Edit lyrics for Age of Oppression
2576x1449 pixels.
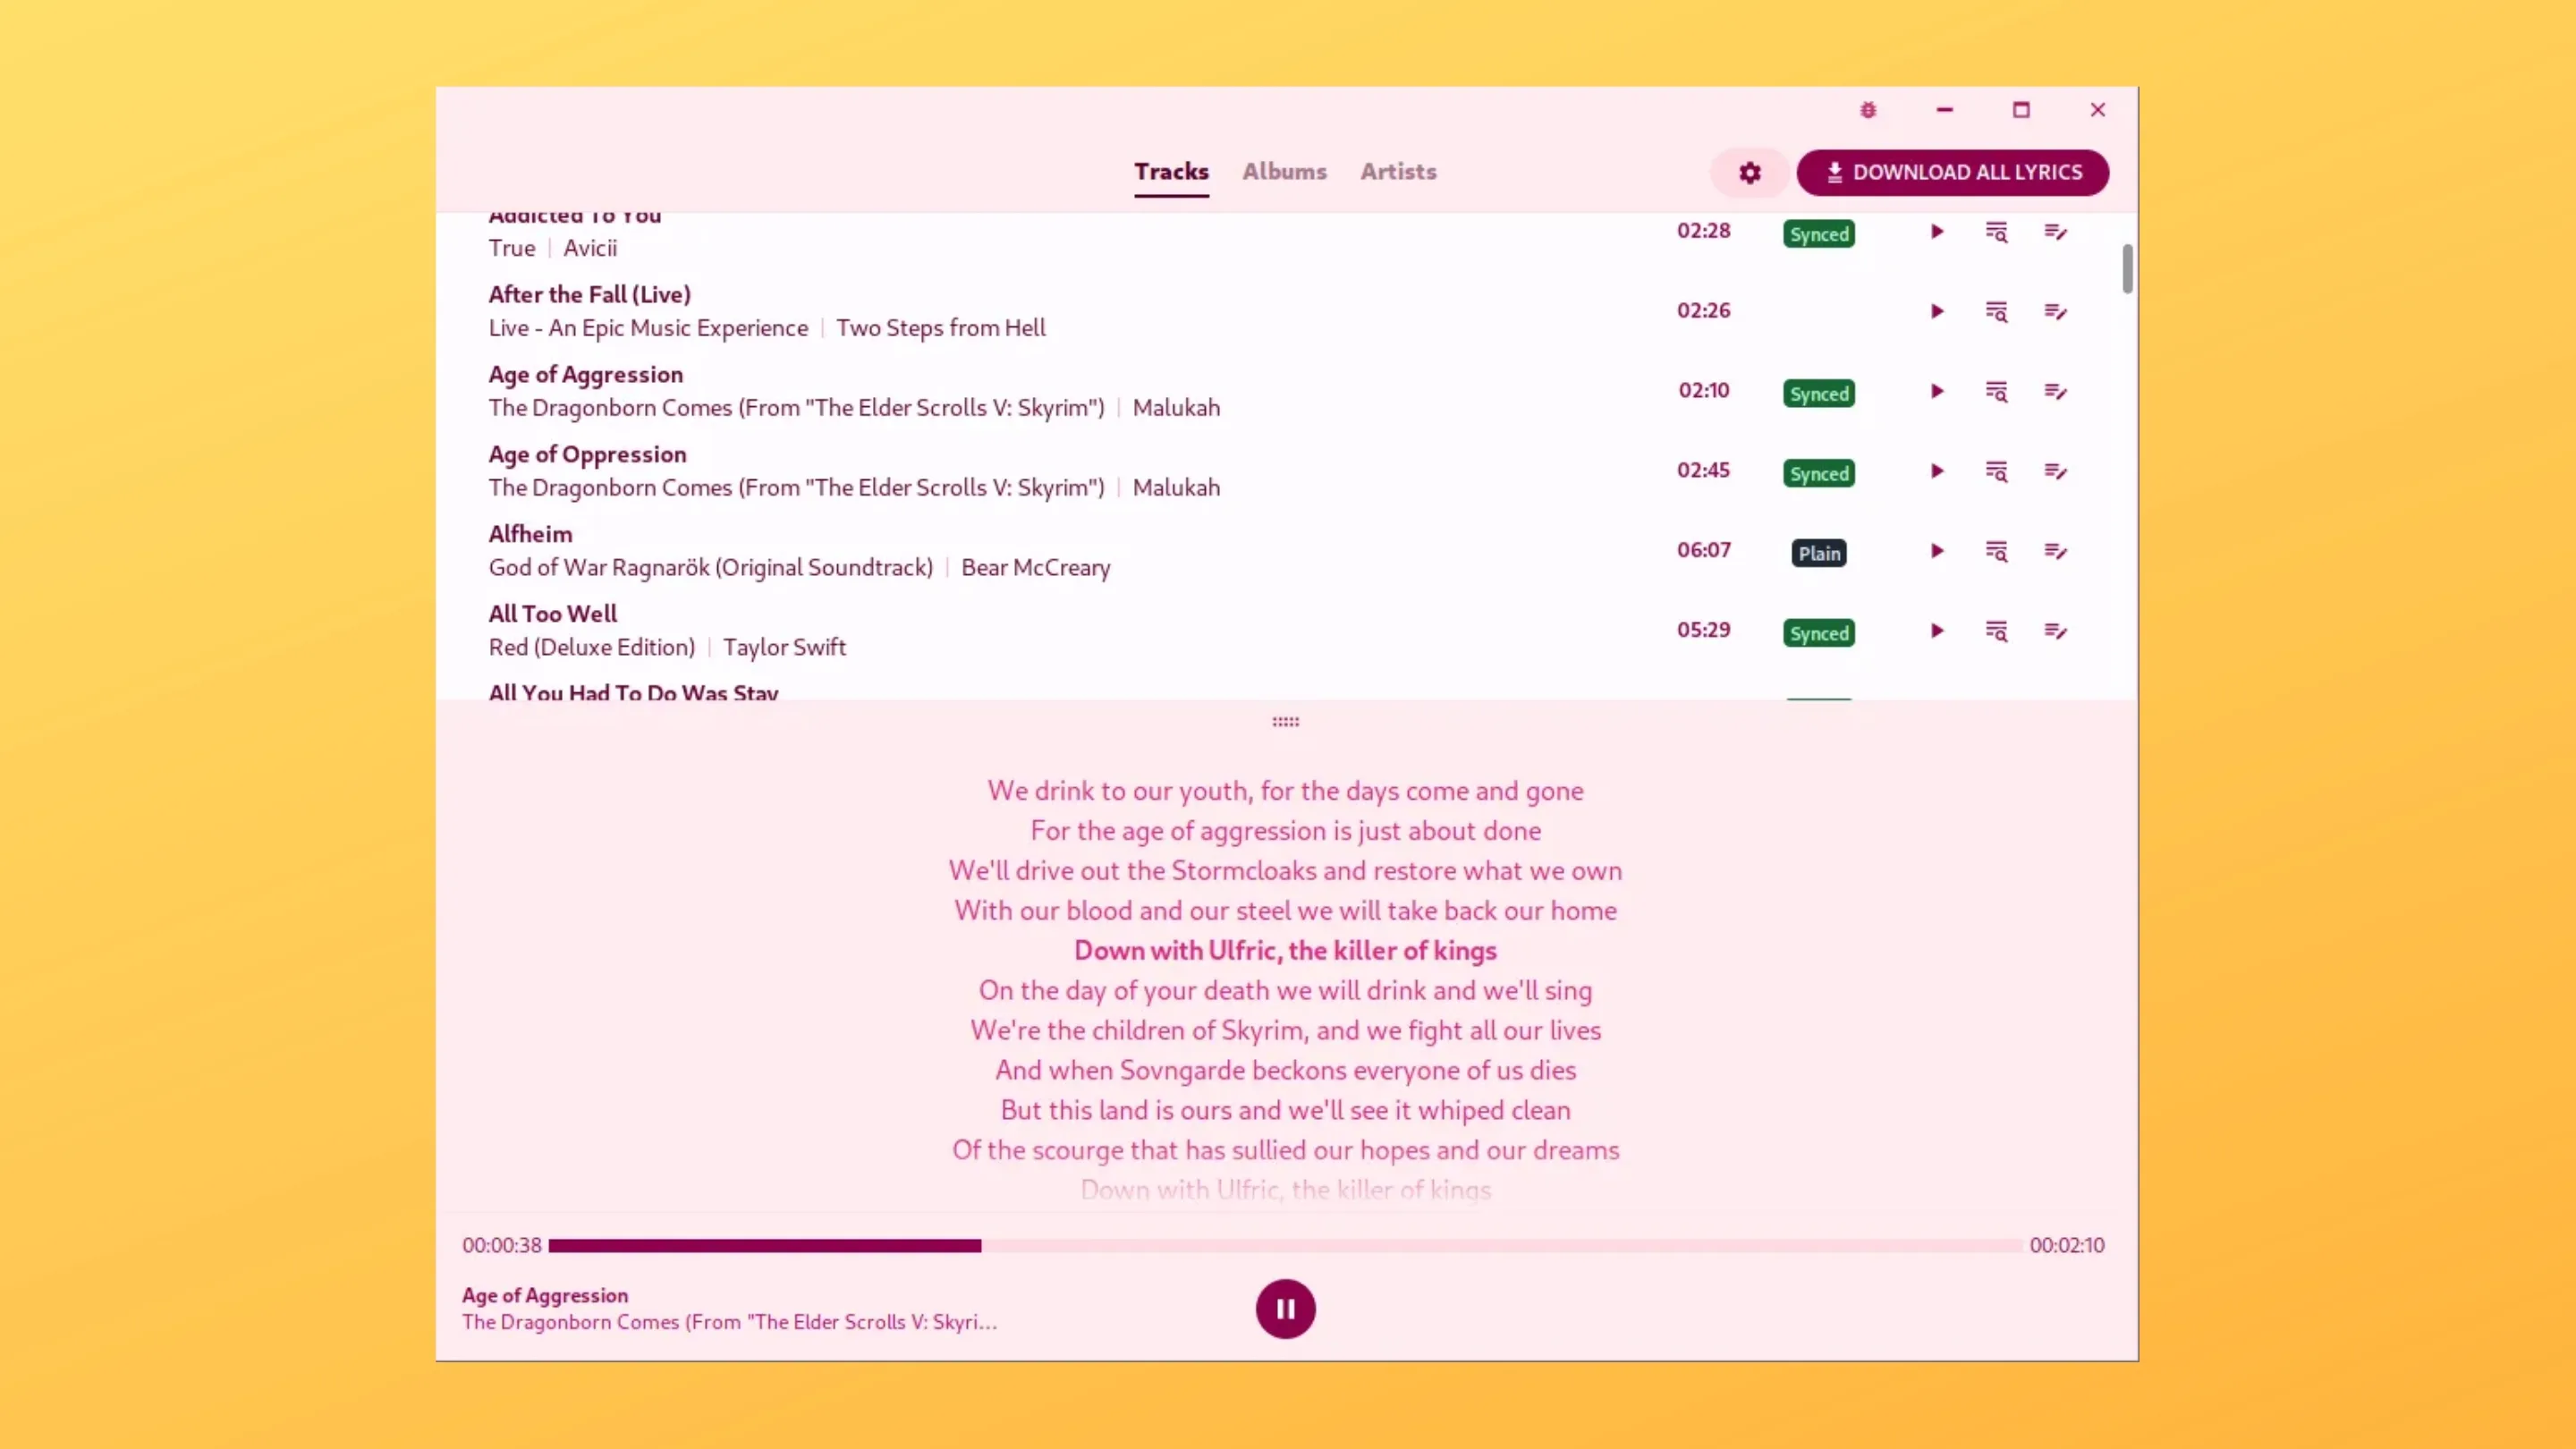coord(2055,472)
